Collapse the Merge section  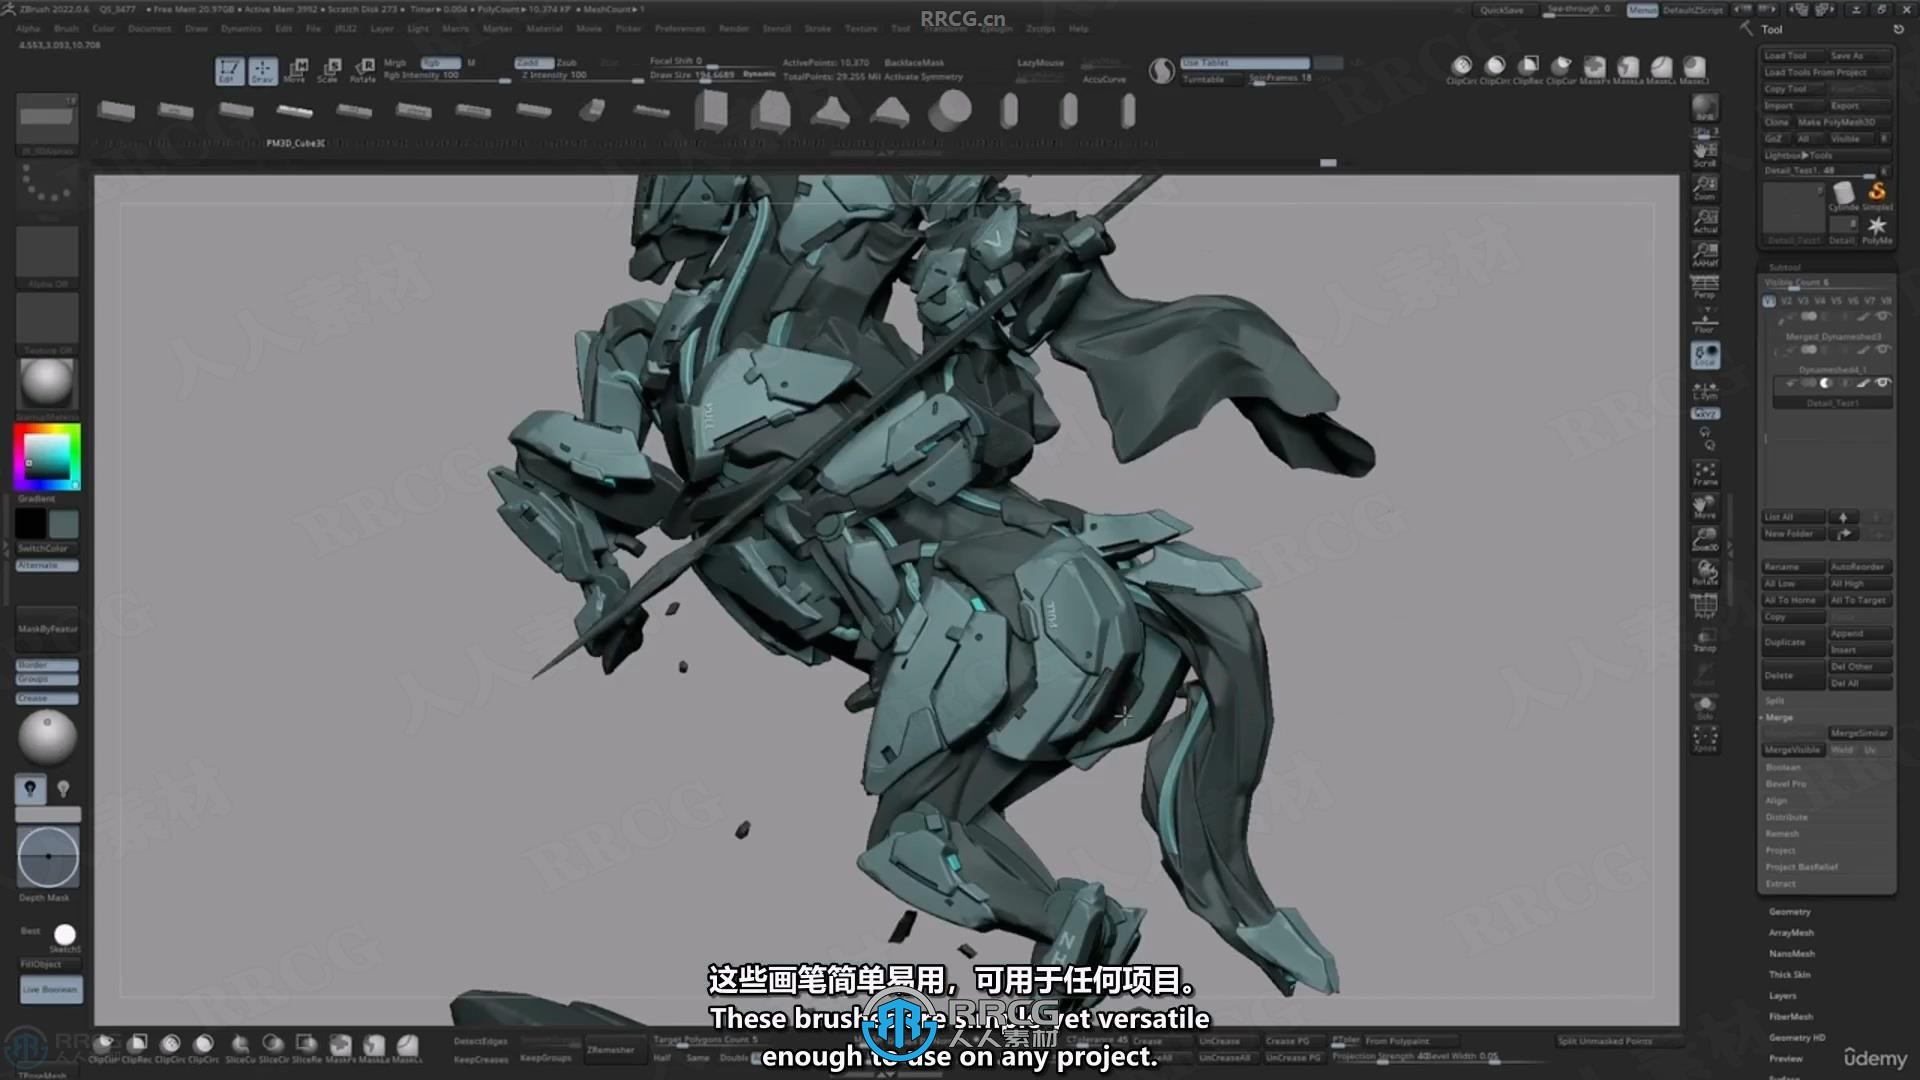point(1779,717)
